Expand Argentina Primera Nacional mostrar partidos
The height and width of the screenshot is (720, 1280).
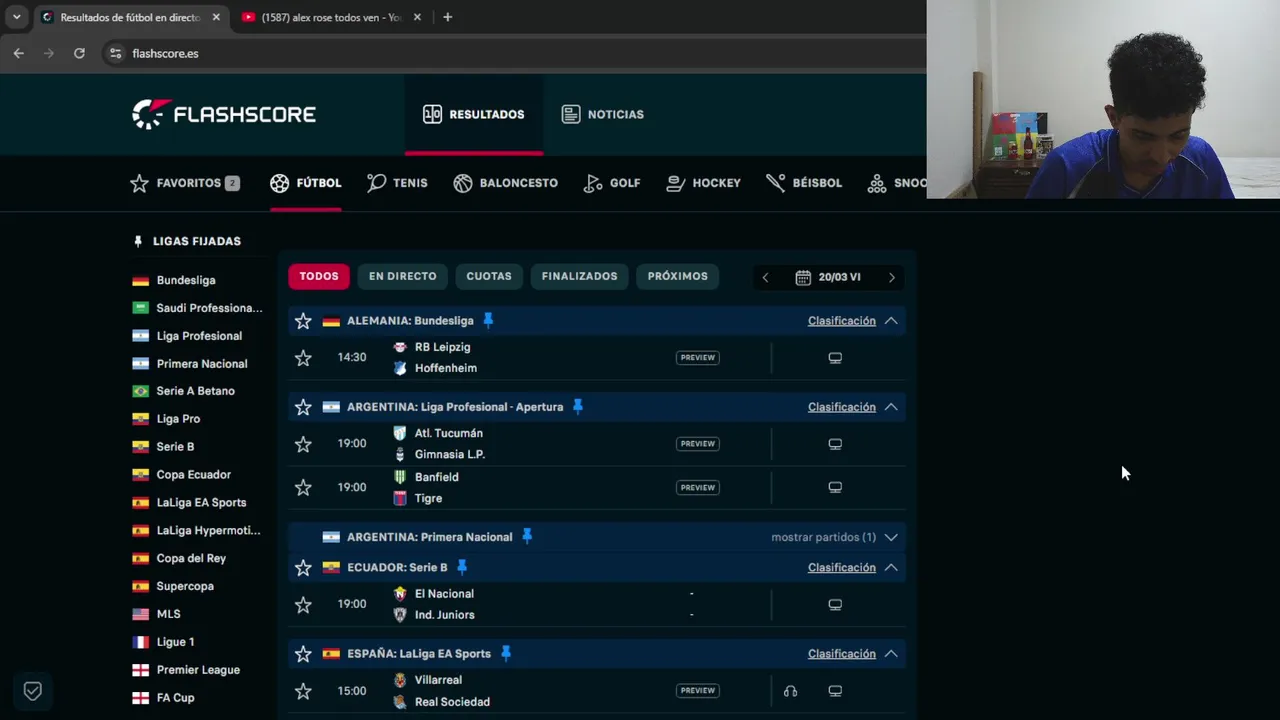pos(834,537)
